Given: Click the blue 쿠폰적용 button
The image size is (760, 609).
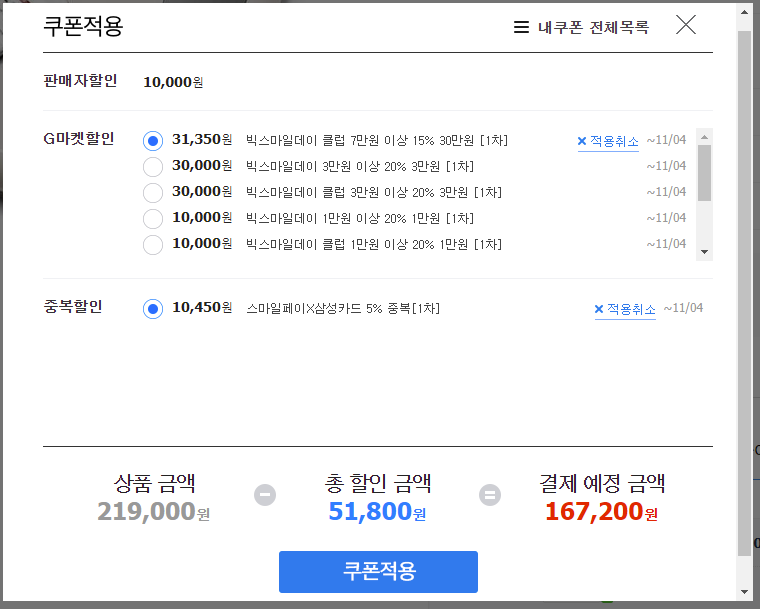Looking at the screenshot, I should tap(378, 572).
